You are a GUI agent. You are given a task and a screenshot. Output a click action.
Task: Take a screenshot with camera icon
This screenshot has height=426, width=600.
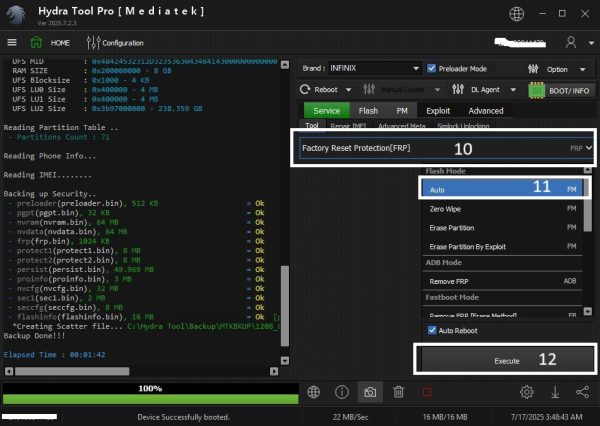click(370, 392)
